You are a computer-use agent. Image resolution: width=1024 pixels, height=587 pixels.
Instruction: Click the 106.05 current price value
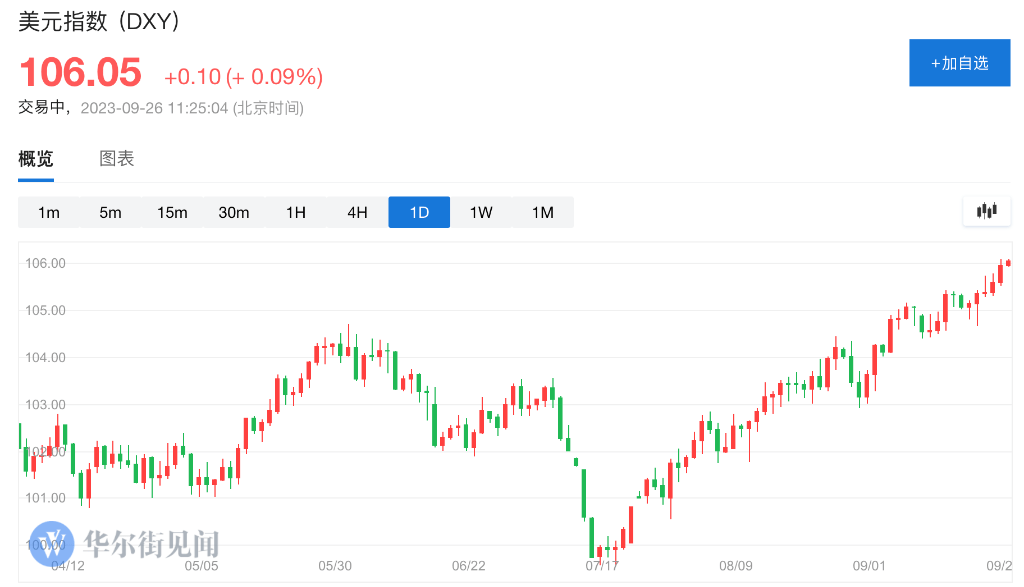(81, 74)
